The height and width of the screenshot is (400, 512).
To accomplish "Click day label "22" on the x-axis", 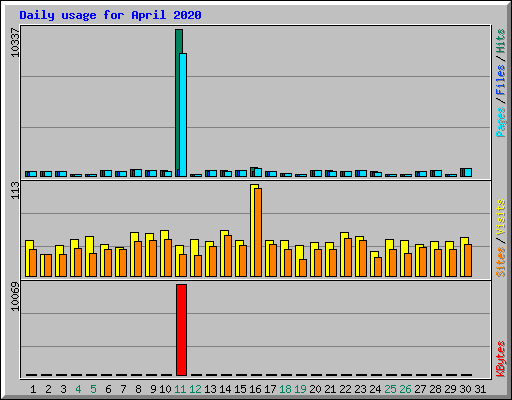I will coord(345,389).
